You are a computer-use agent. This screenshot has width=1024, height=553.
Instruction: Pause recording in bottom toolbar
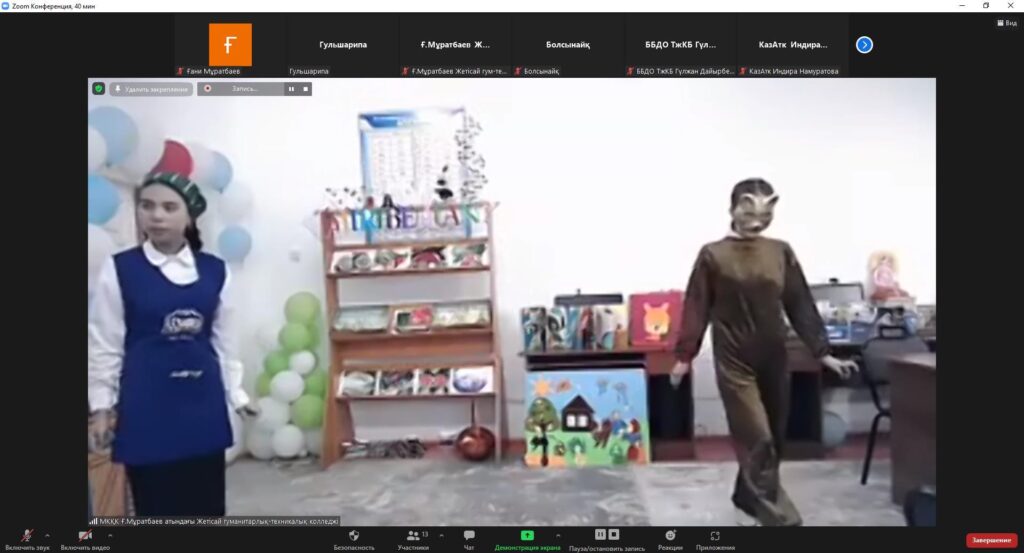tap(600, 535)
